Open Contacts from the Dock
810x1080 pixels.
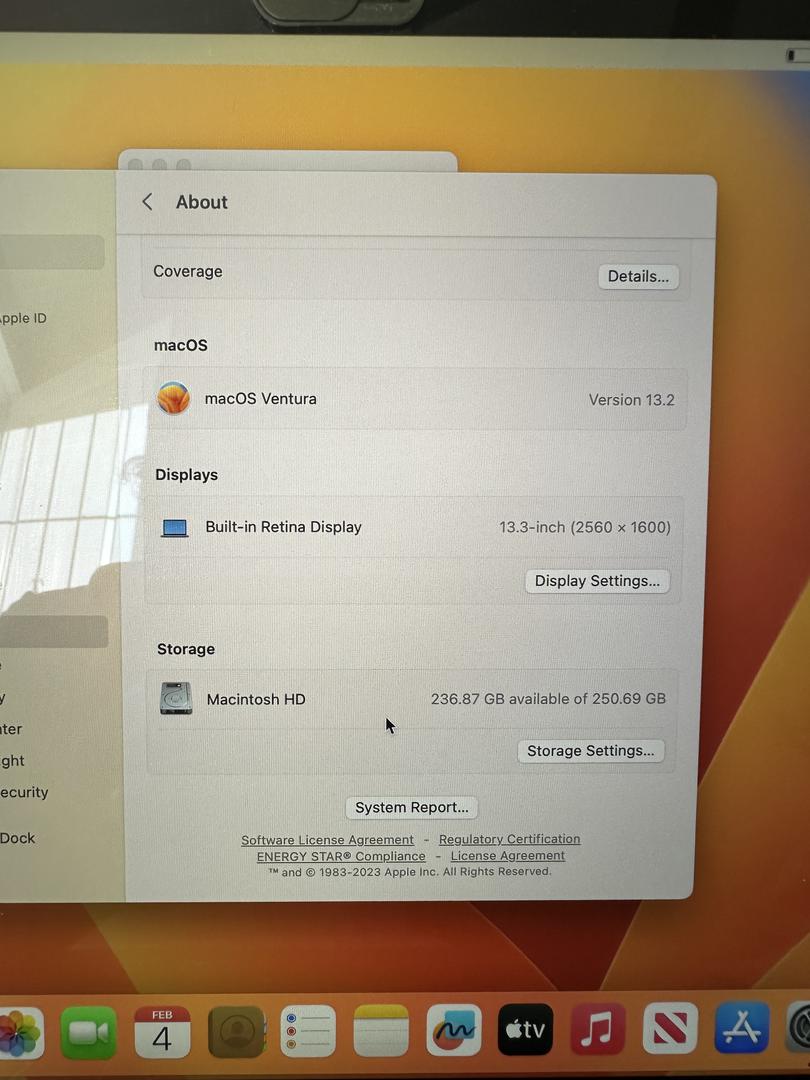tap(236, 1032)
